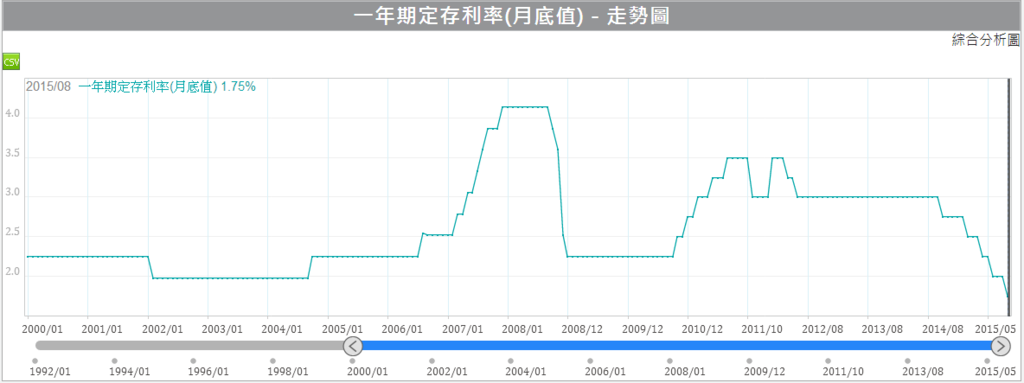The image size is (1024, 383).
Task: Click the 2003/01 x-axis label
Action: 223,329
